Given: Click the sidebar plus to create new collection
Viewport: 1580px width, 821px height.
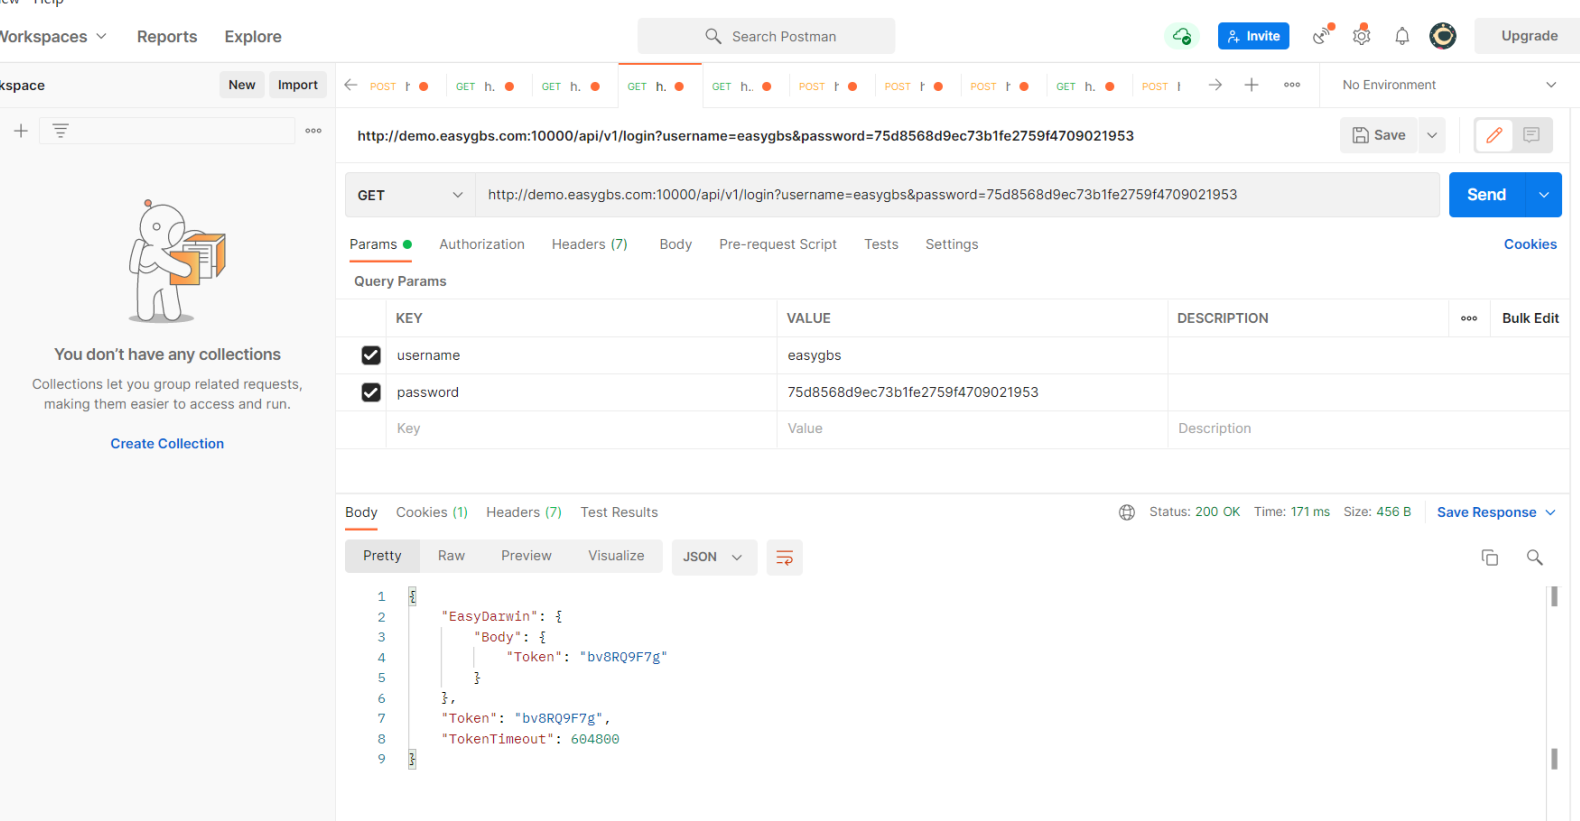Looking at the screenshot, I should click(x=20, y=131).
